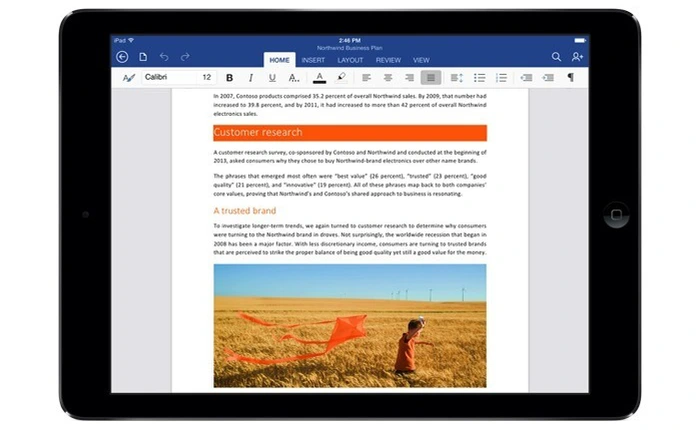Tap the back arrow button
This screenshot has height=430, width=700.
(x=122, y=57)
